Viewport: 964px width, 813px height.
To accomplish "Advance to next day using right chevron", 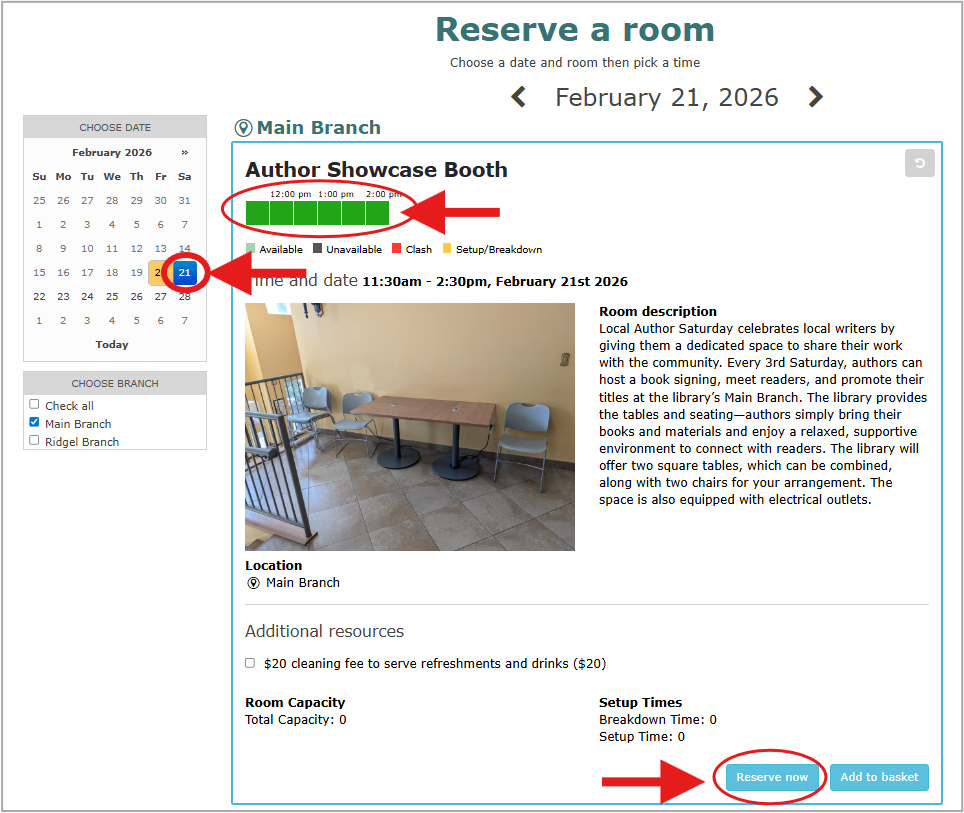I will [x=815, y=97].
